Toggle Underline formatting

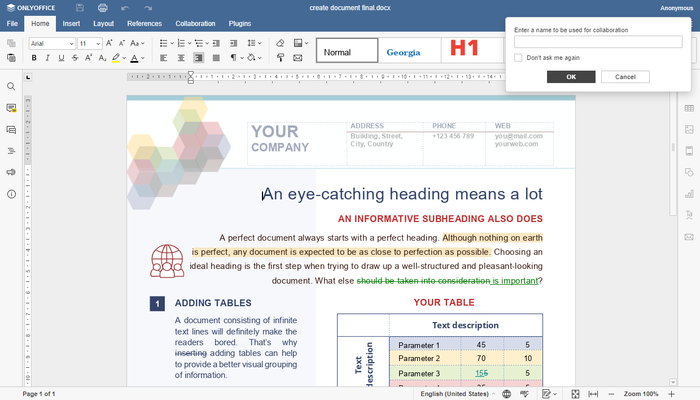click(x=61, y=57)
